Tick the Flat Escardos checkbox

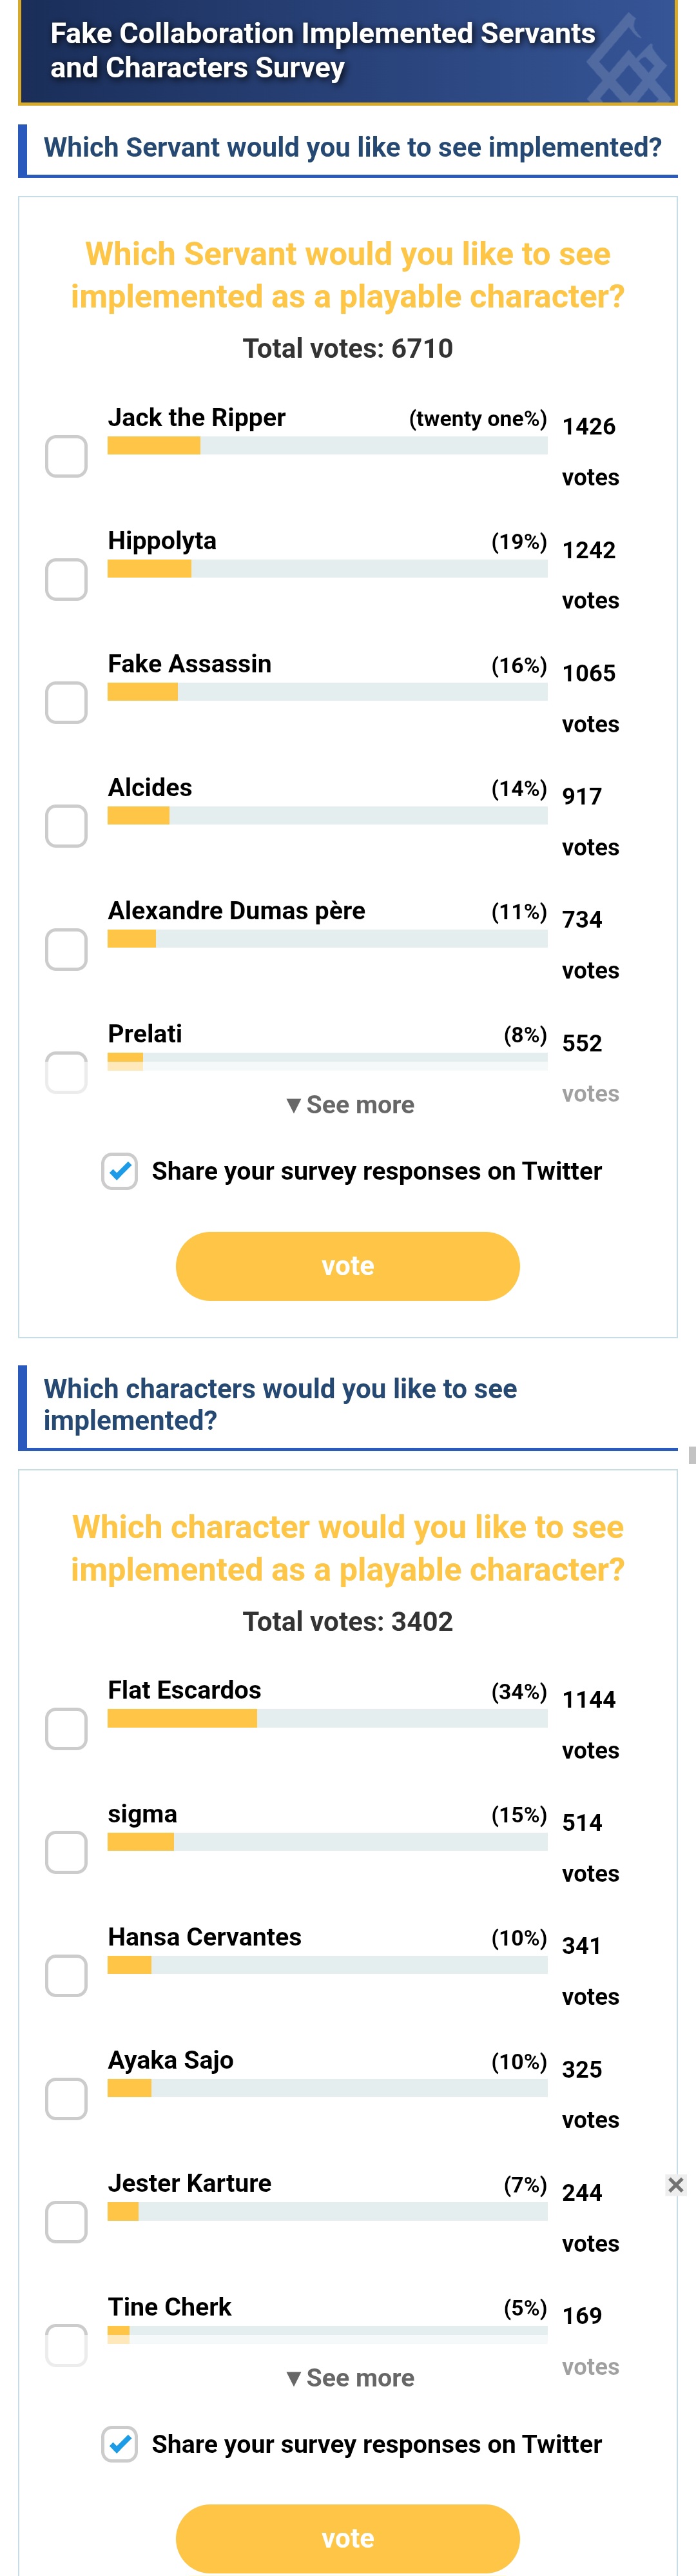point(66,1729)
